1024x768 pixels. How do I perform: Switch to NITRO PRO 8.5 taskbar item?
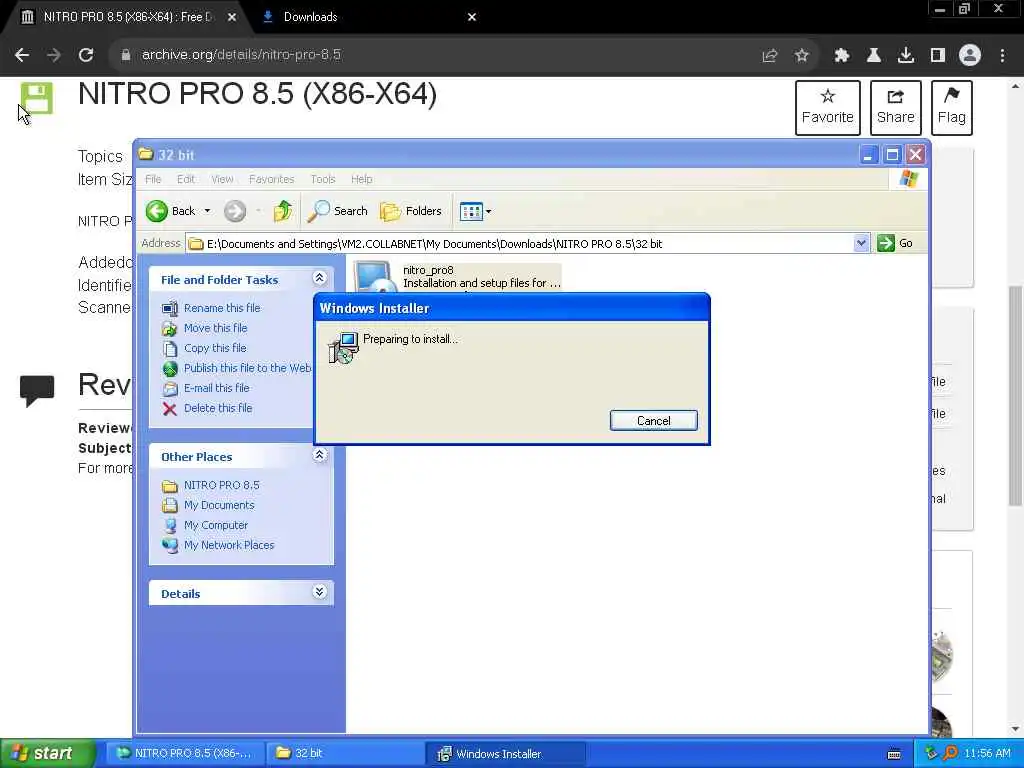click(185, 754)
